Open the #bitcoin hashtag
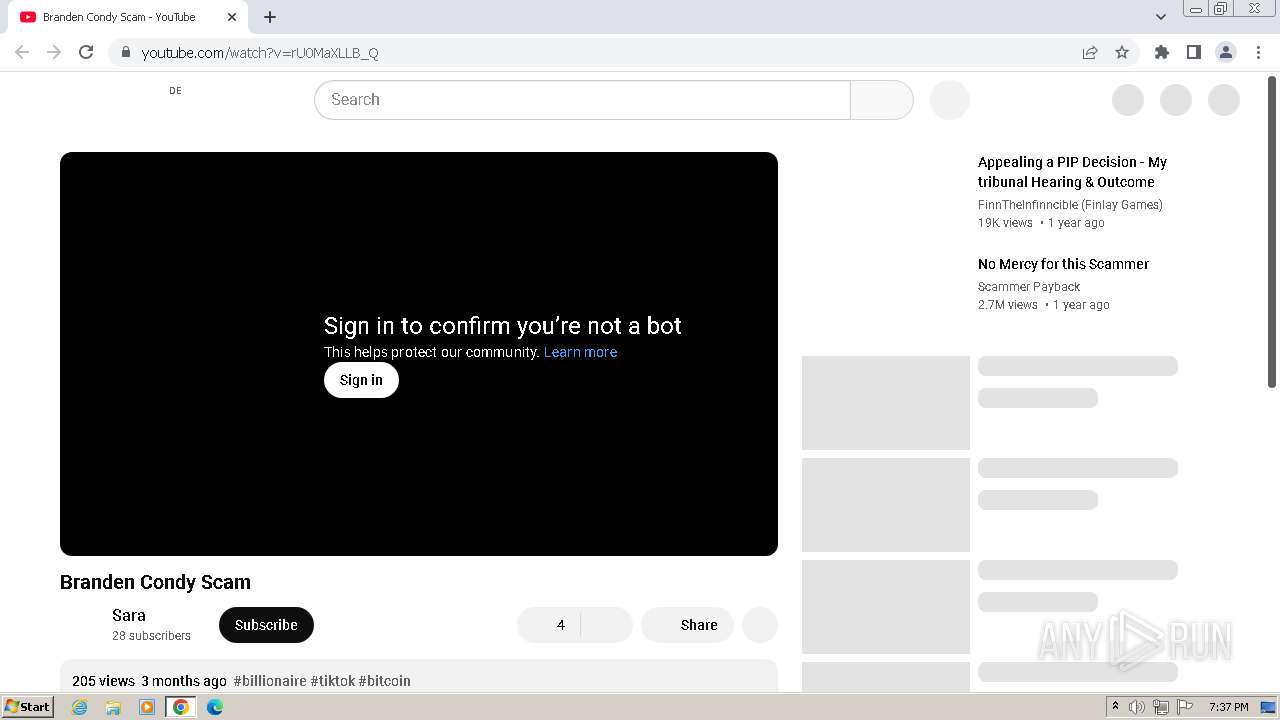This screenshot has width=1280, height=720. (385, 681)
